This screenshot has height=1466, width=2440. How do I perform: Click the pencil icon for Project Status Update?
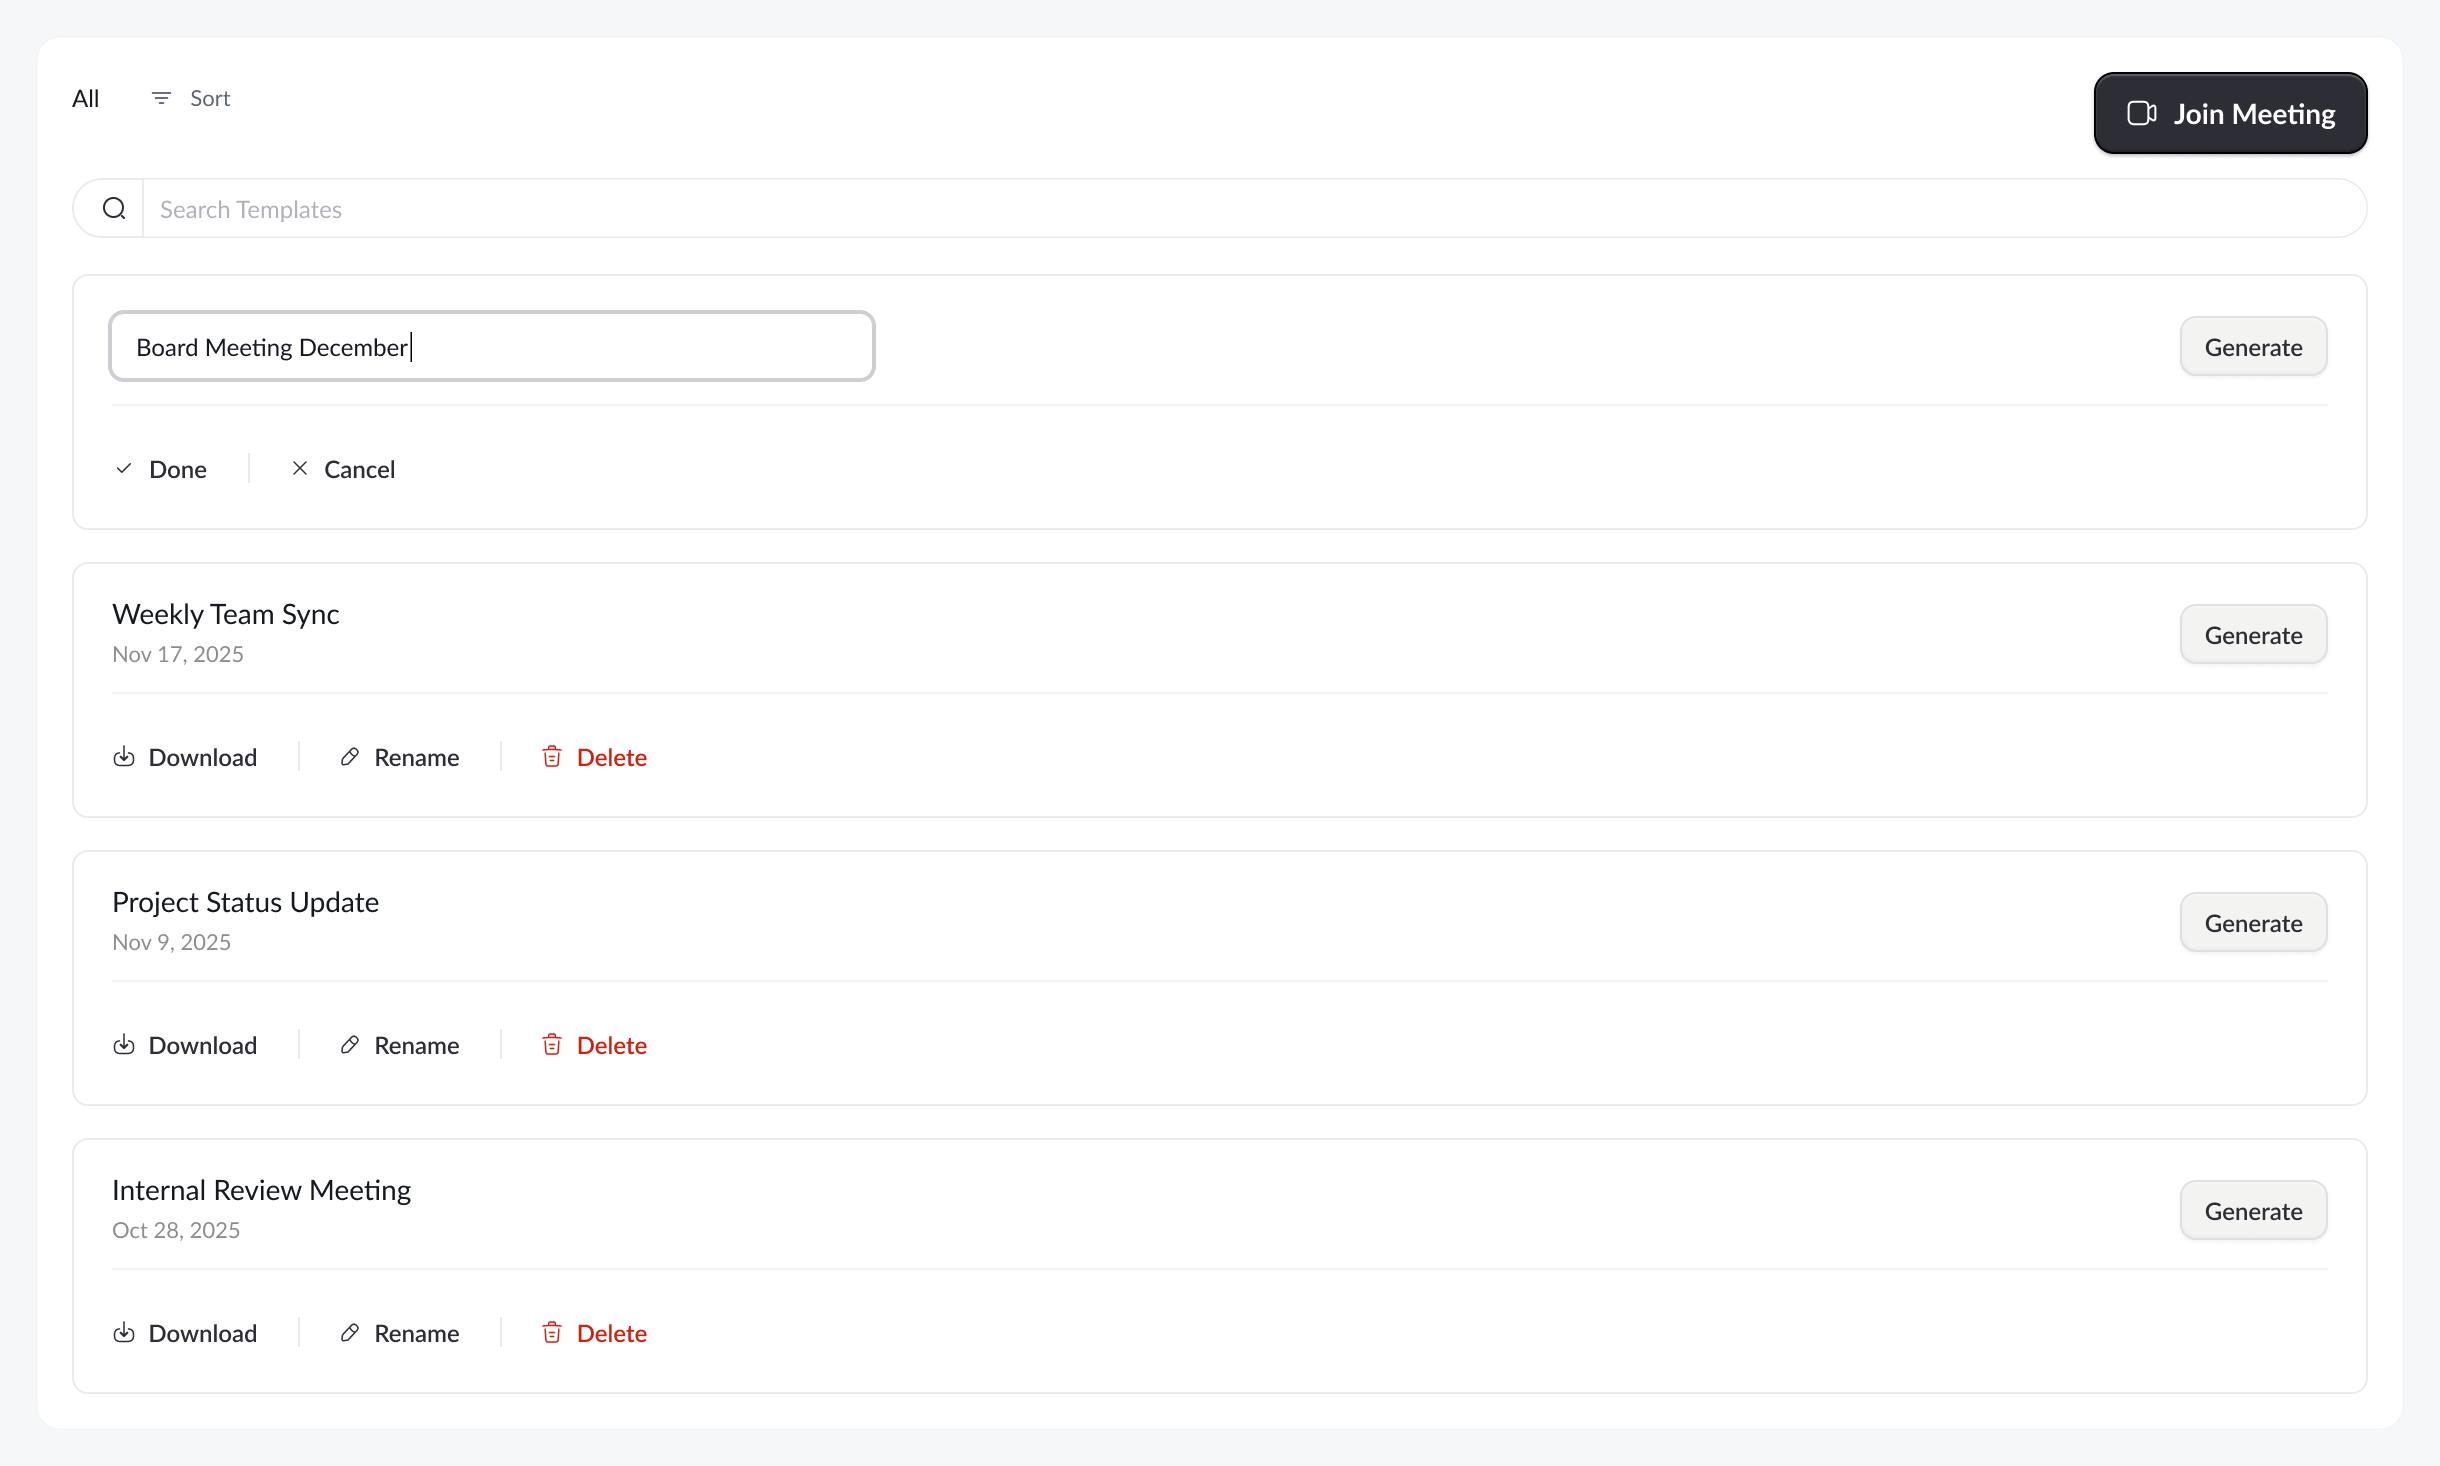pos(350,1045)
